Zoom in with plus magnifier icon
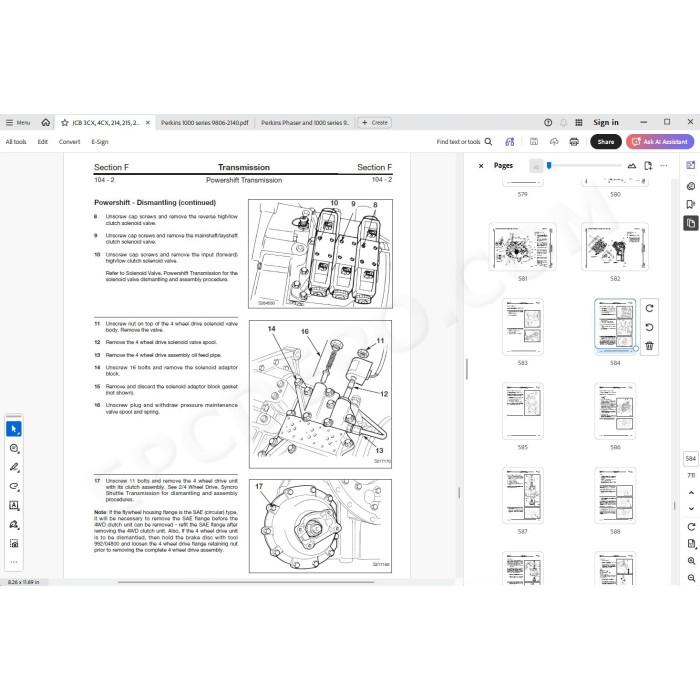The width and height of the screenshot is (700, 700). pos(691,561)
